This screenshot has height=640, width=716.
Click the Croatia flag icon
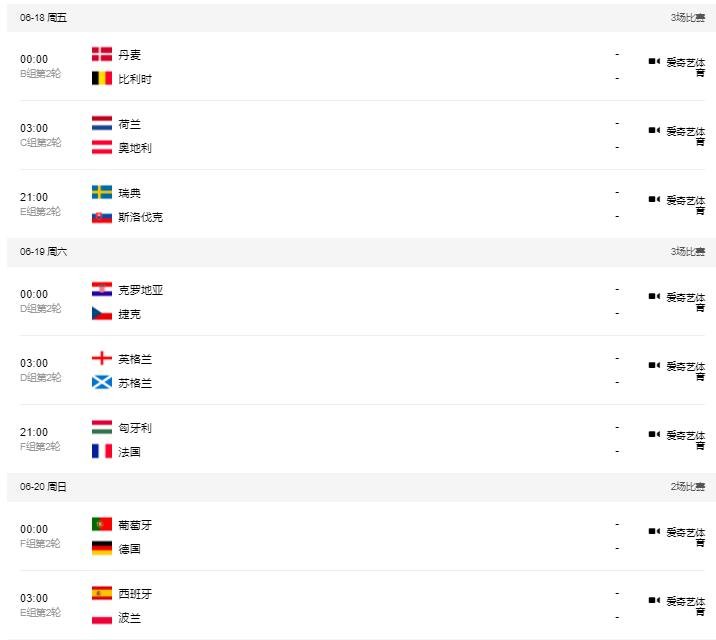[101, 290]
